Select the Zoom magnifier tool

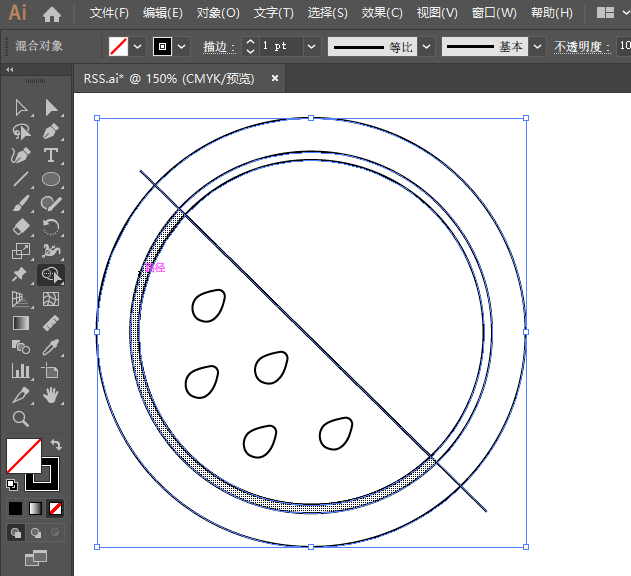(x=20, y=419)
